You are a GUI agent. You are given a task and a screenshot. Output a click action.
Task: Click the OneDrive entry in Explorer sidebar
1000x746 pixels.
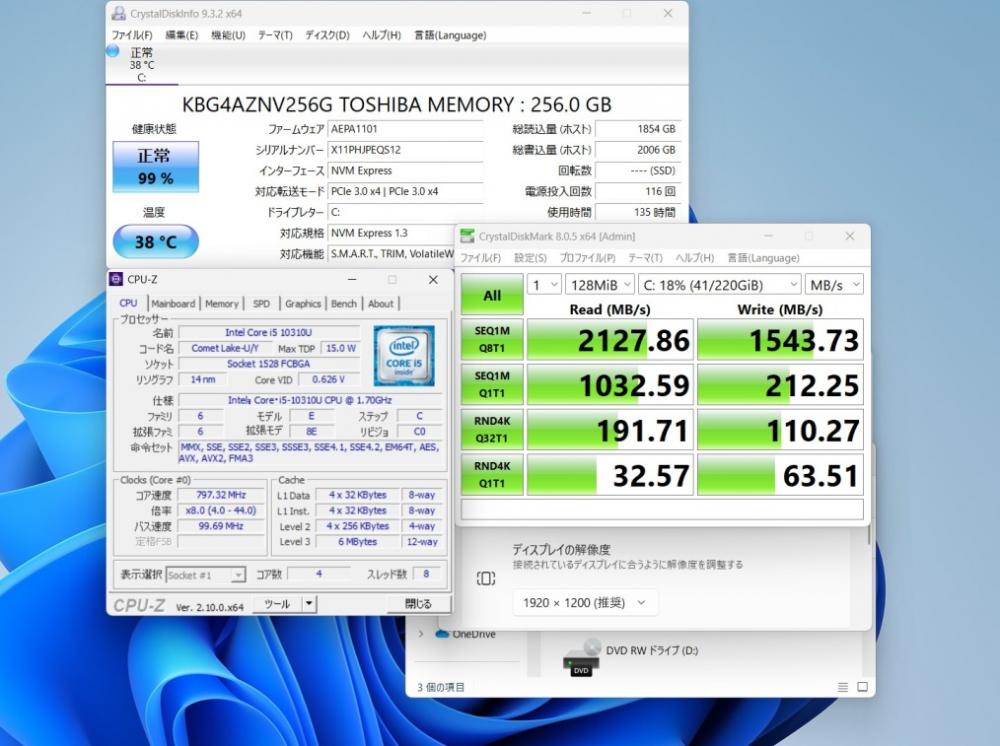pos(465,634)
